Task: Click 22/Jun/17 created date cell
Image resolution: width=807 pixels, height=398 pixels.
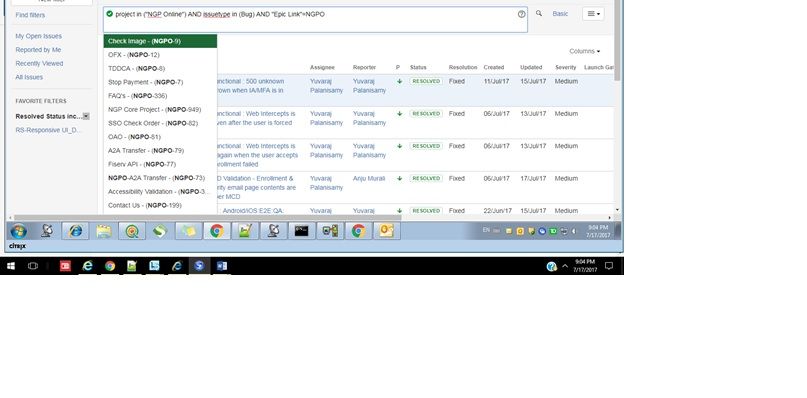Action: point(498,211)
